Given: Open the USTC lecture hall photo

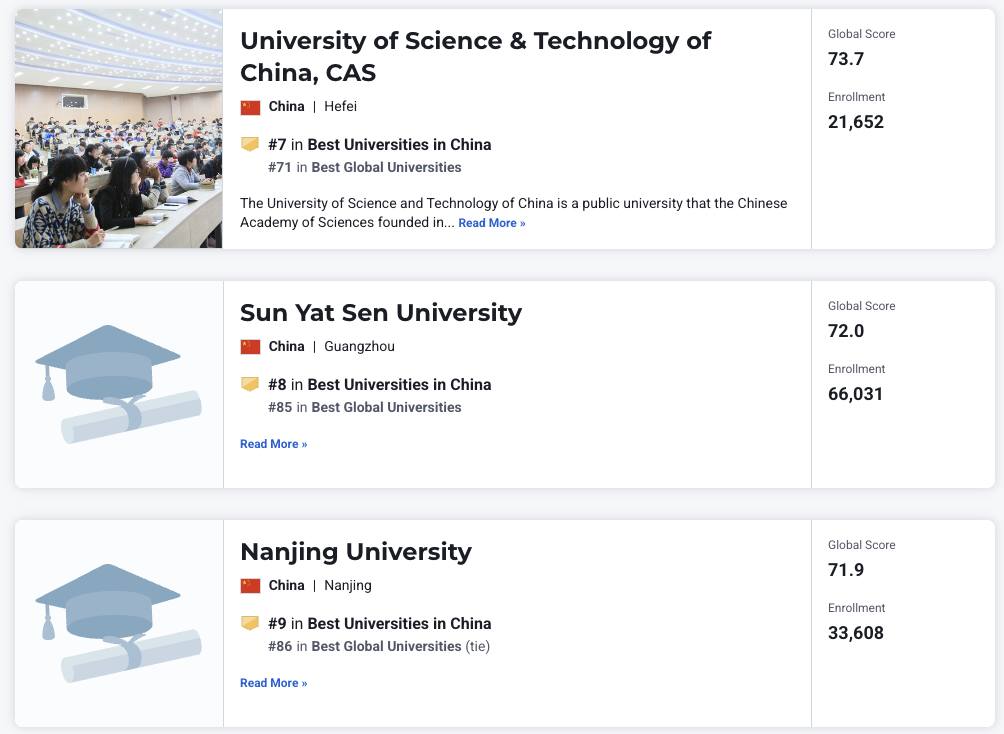Looking at the screenshot, I should [118, 129].
